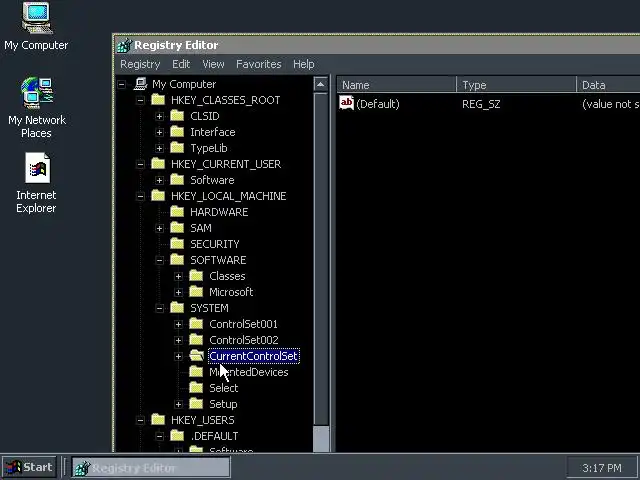Expand the Microsoft key
The width and height of the screenshot is (640, 480).
(x=178, y=292)
